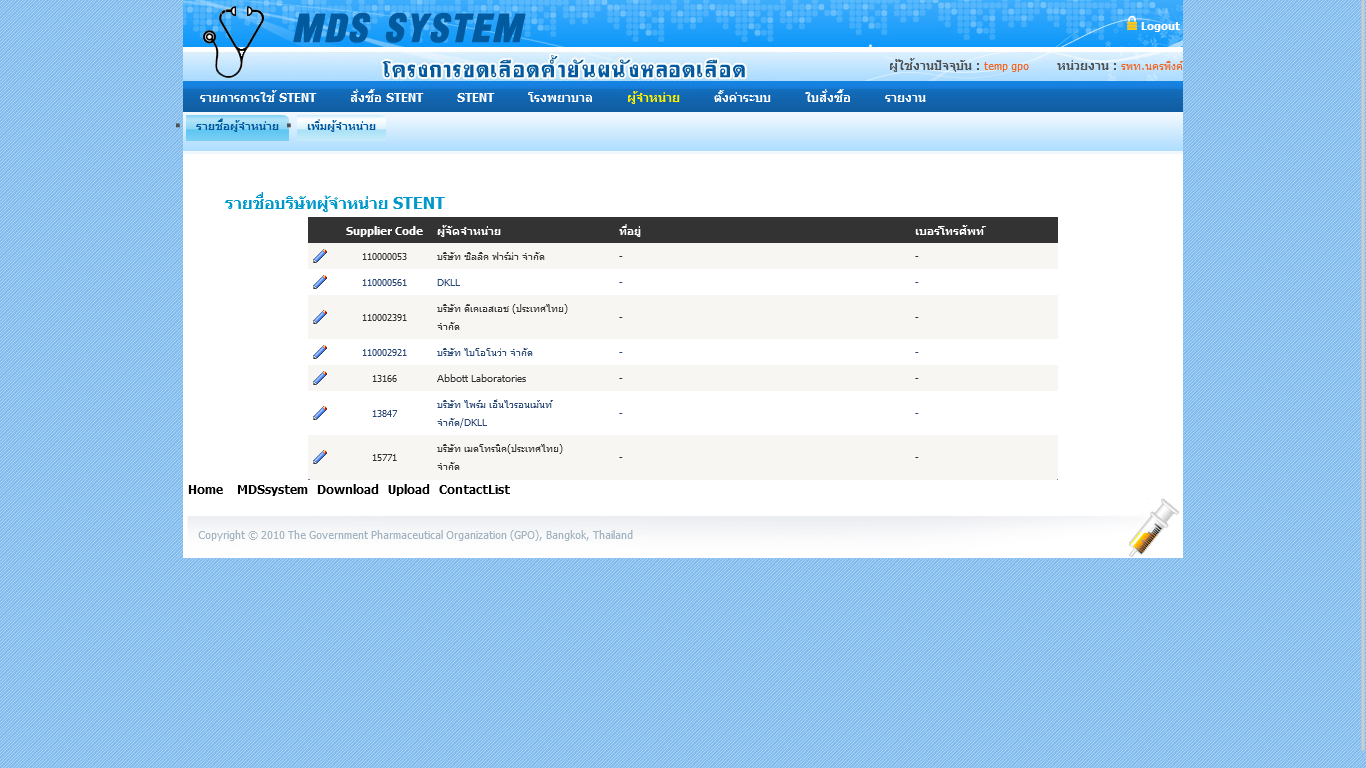Click edit pencil for supplier 110000053

click(320, 256)
